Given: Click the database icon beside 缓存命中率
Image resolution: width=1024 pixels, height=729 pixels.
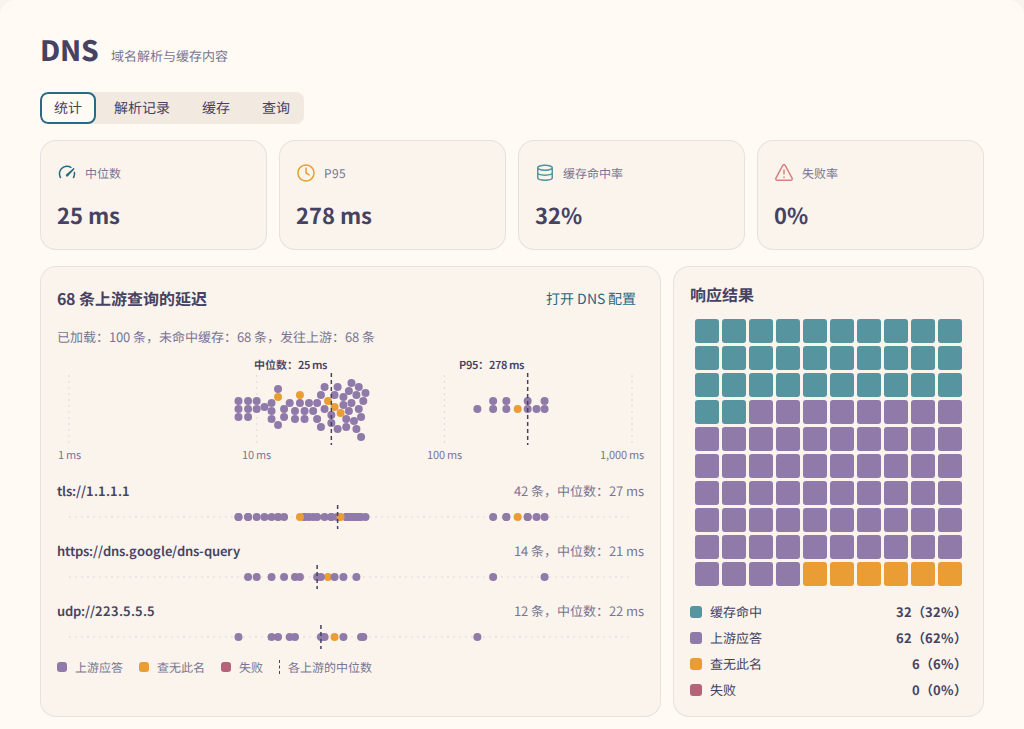Looking at the screenshot, I should coord(545,173).
